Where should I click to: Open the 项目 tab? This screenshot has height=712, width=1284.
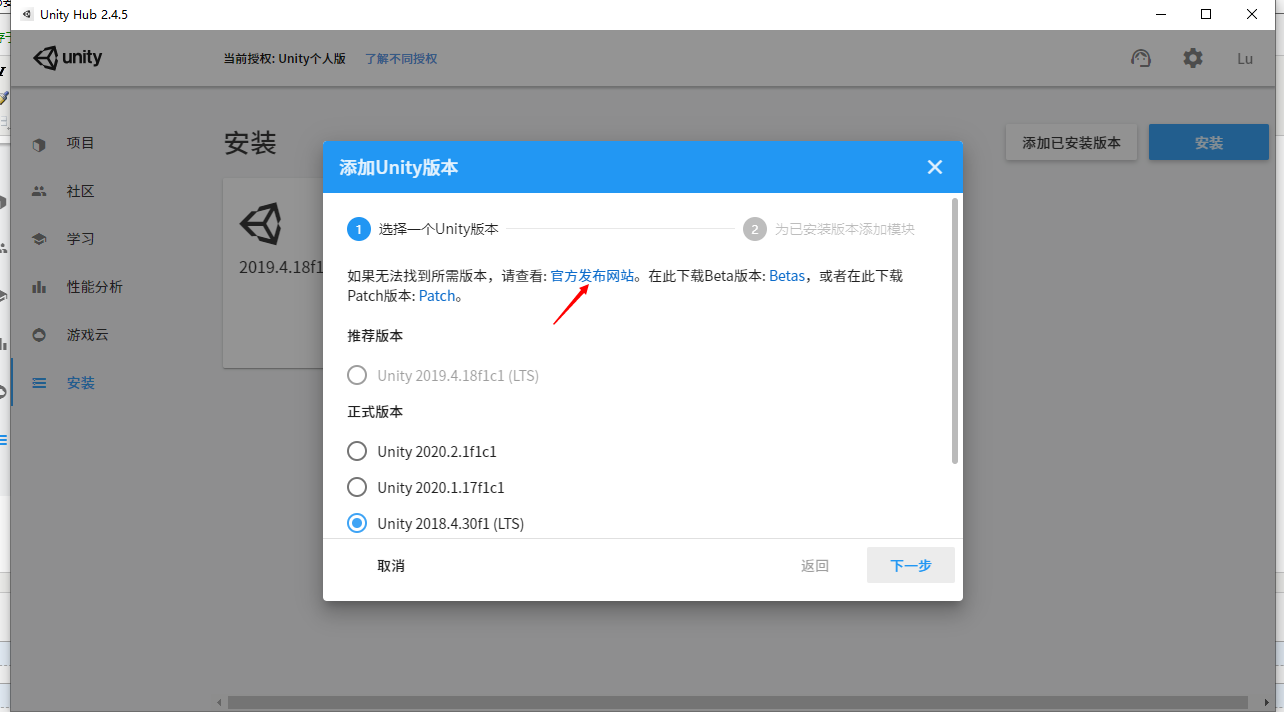[x=81, y=143]
